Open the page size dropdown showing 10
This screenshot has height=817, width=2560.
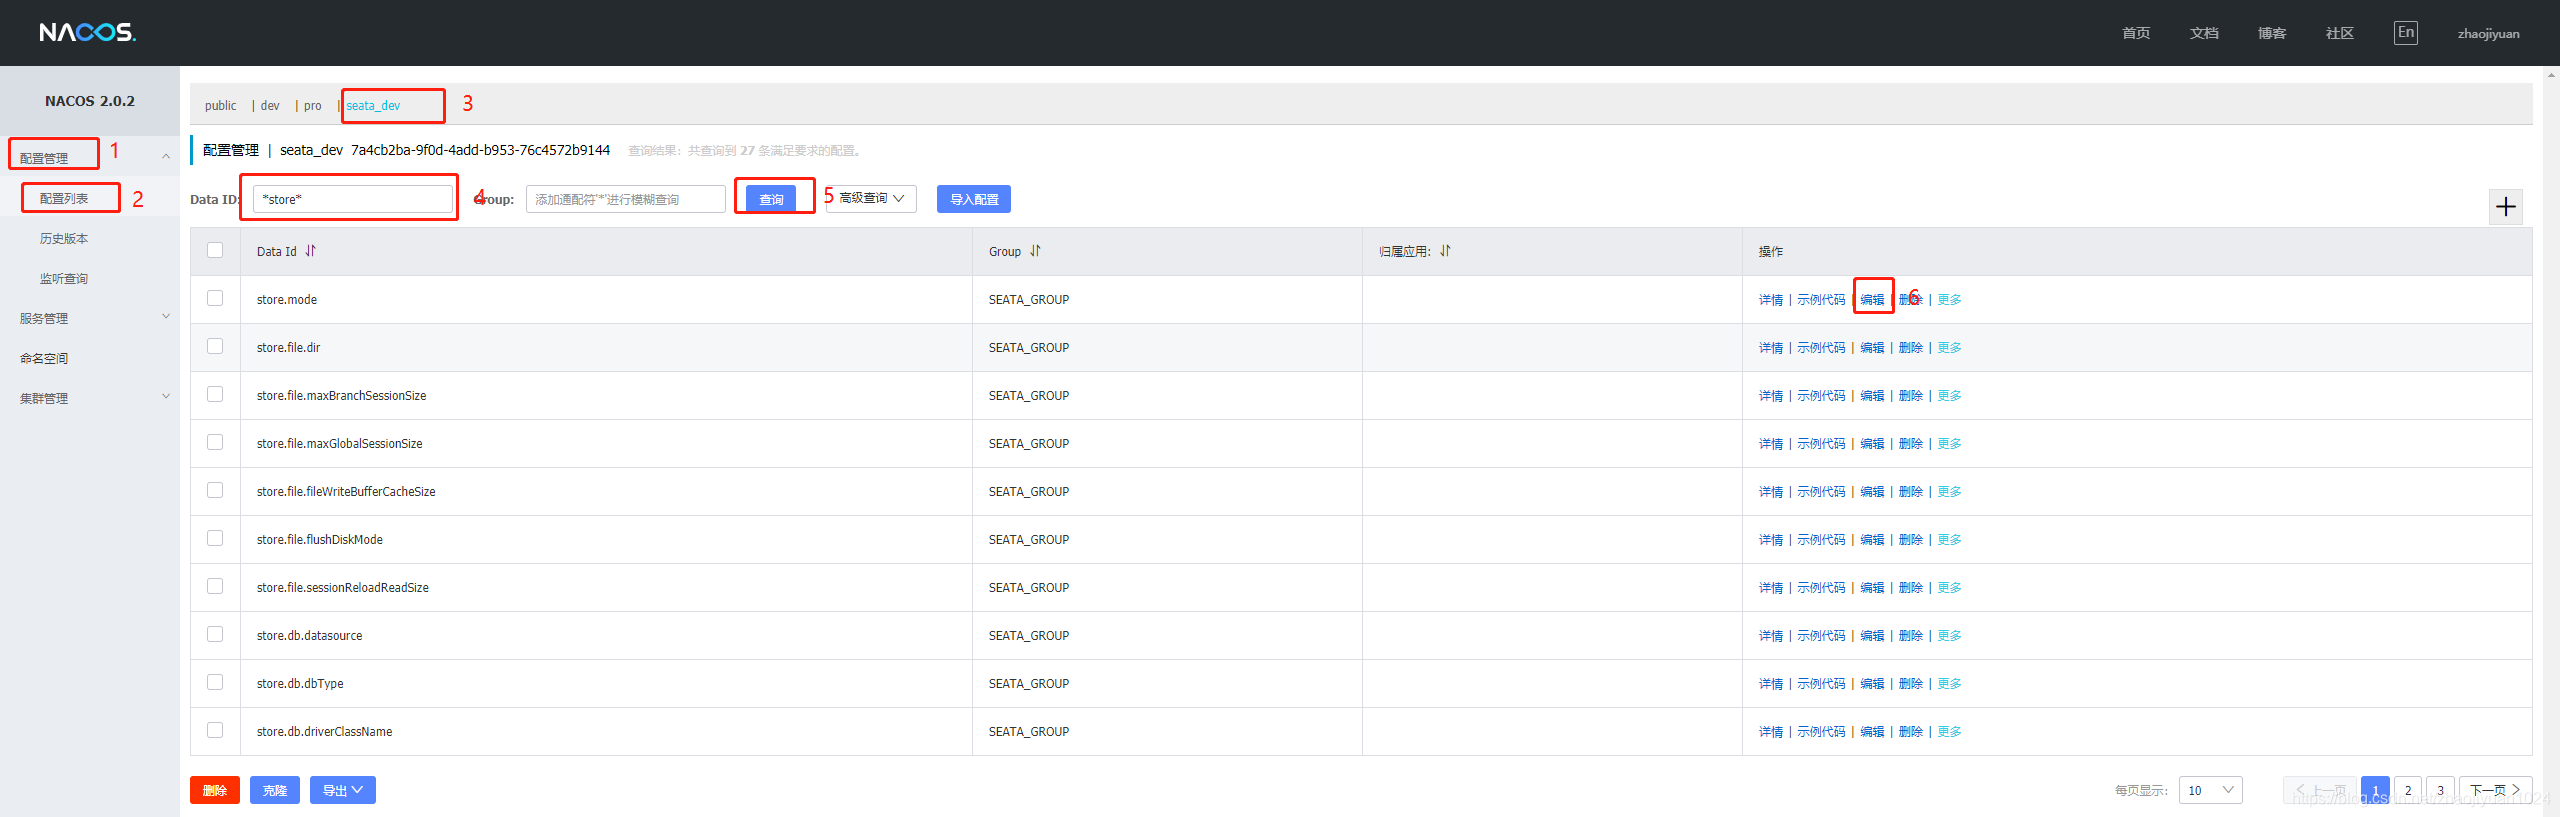(x=2210, y=790)
